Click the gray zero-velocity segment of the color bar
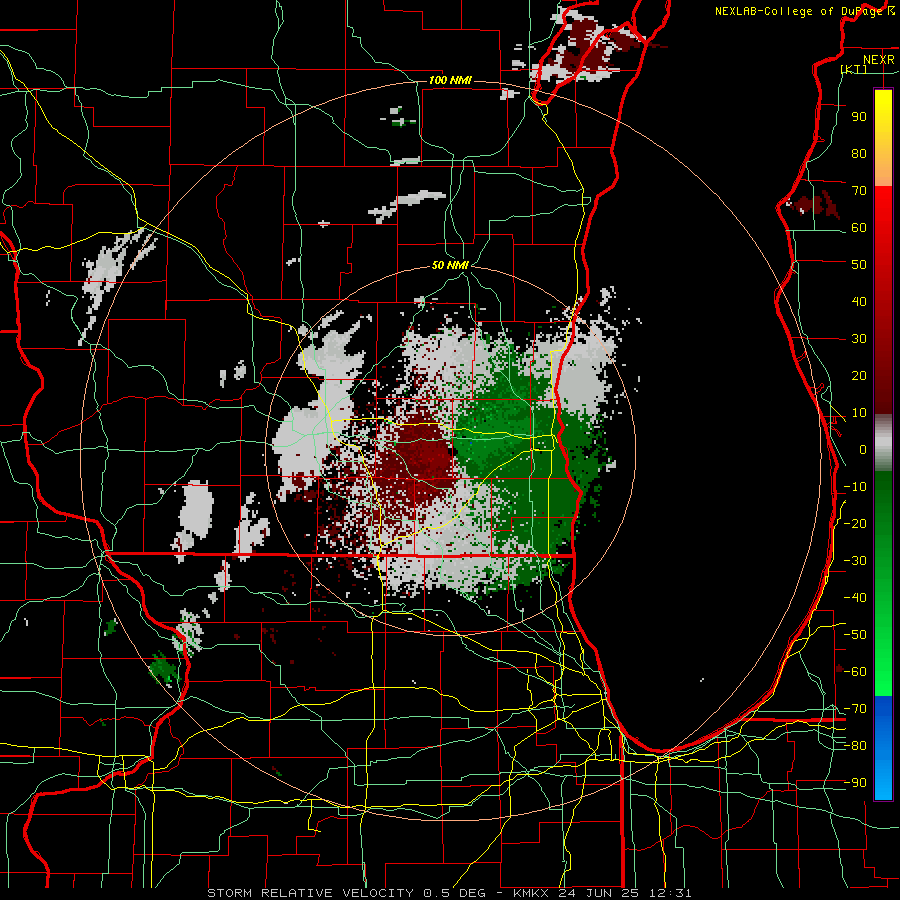Viewport: 900px width, 900px height. tap(883, 443)
